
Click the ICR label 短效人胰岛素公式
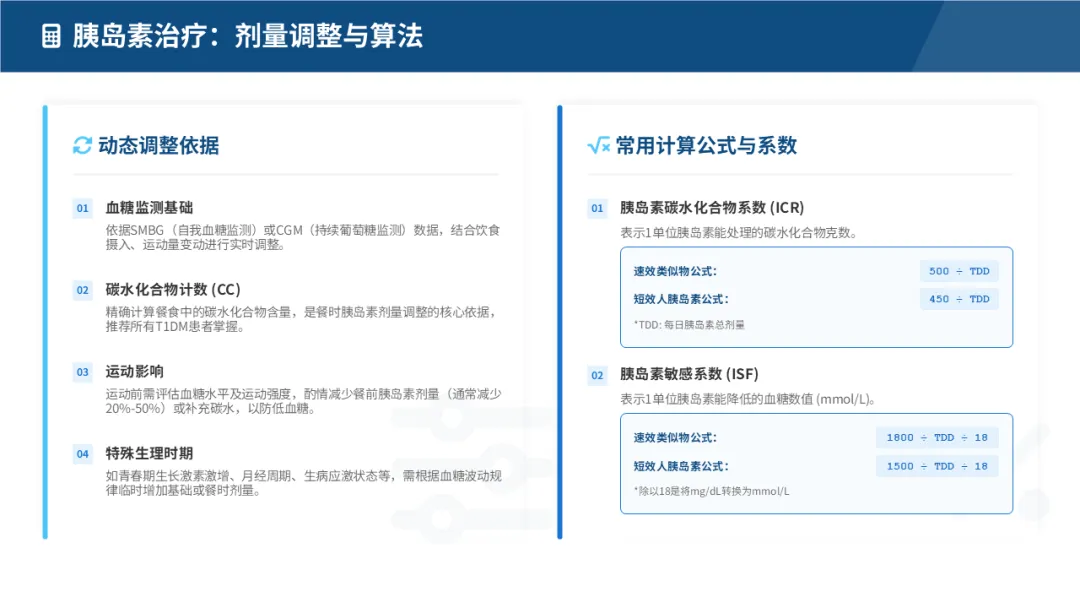coord(681,299)
